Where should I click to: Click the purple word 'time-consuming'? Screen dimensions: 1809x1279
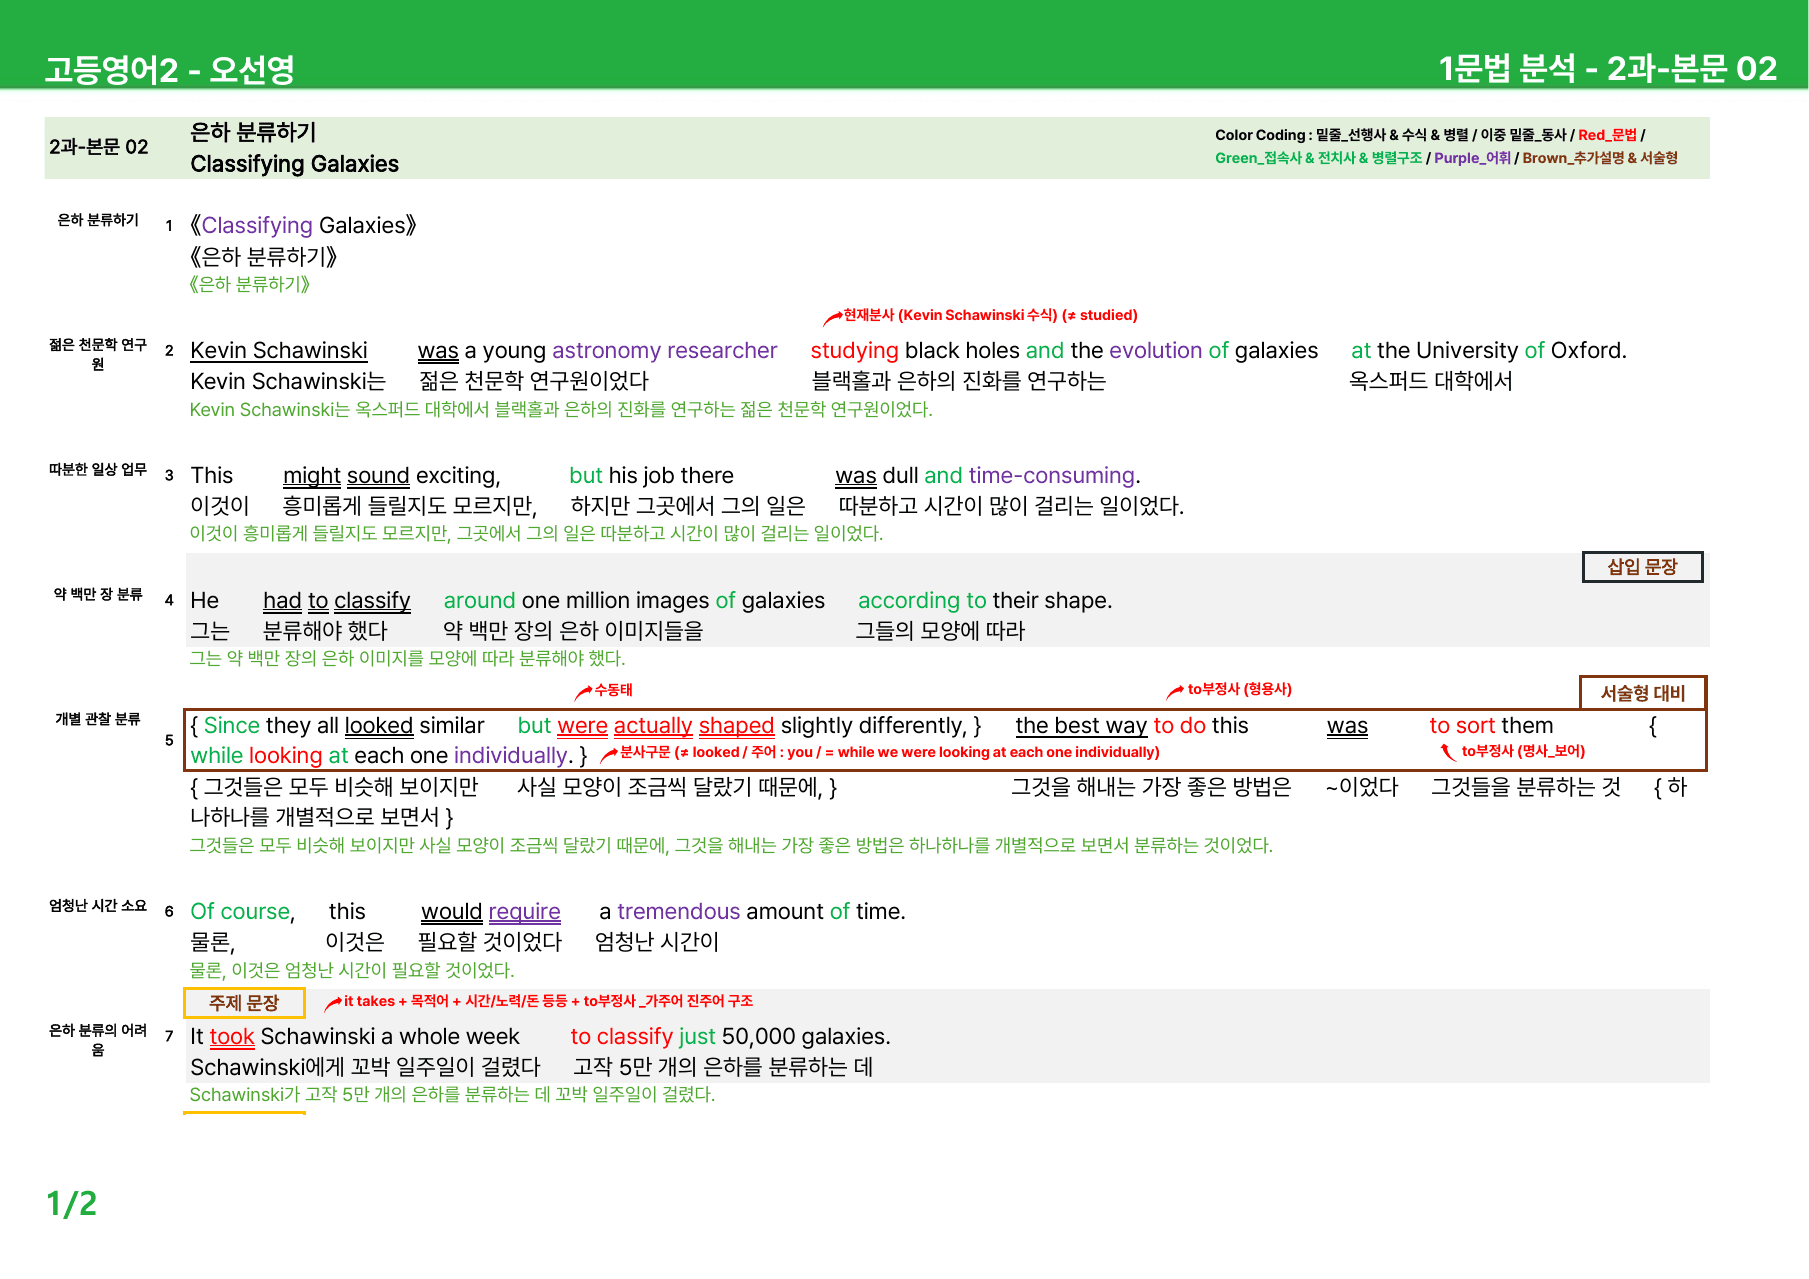[1052, 476]
